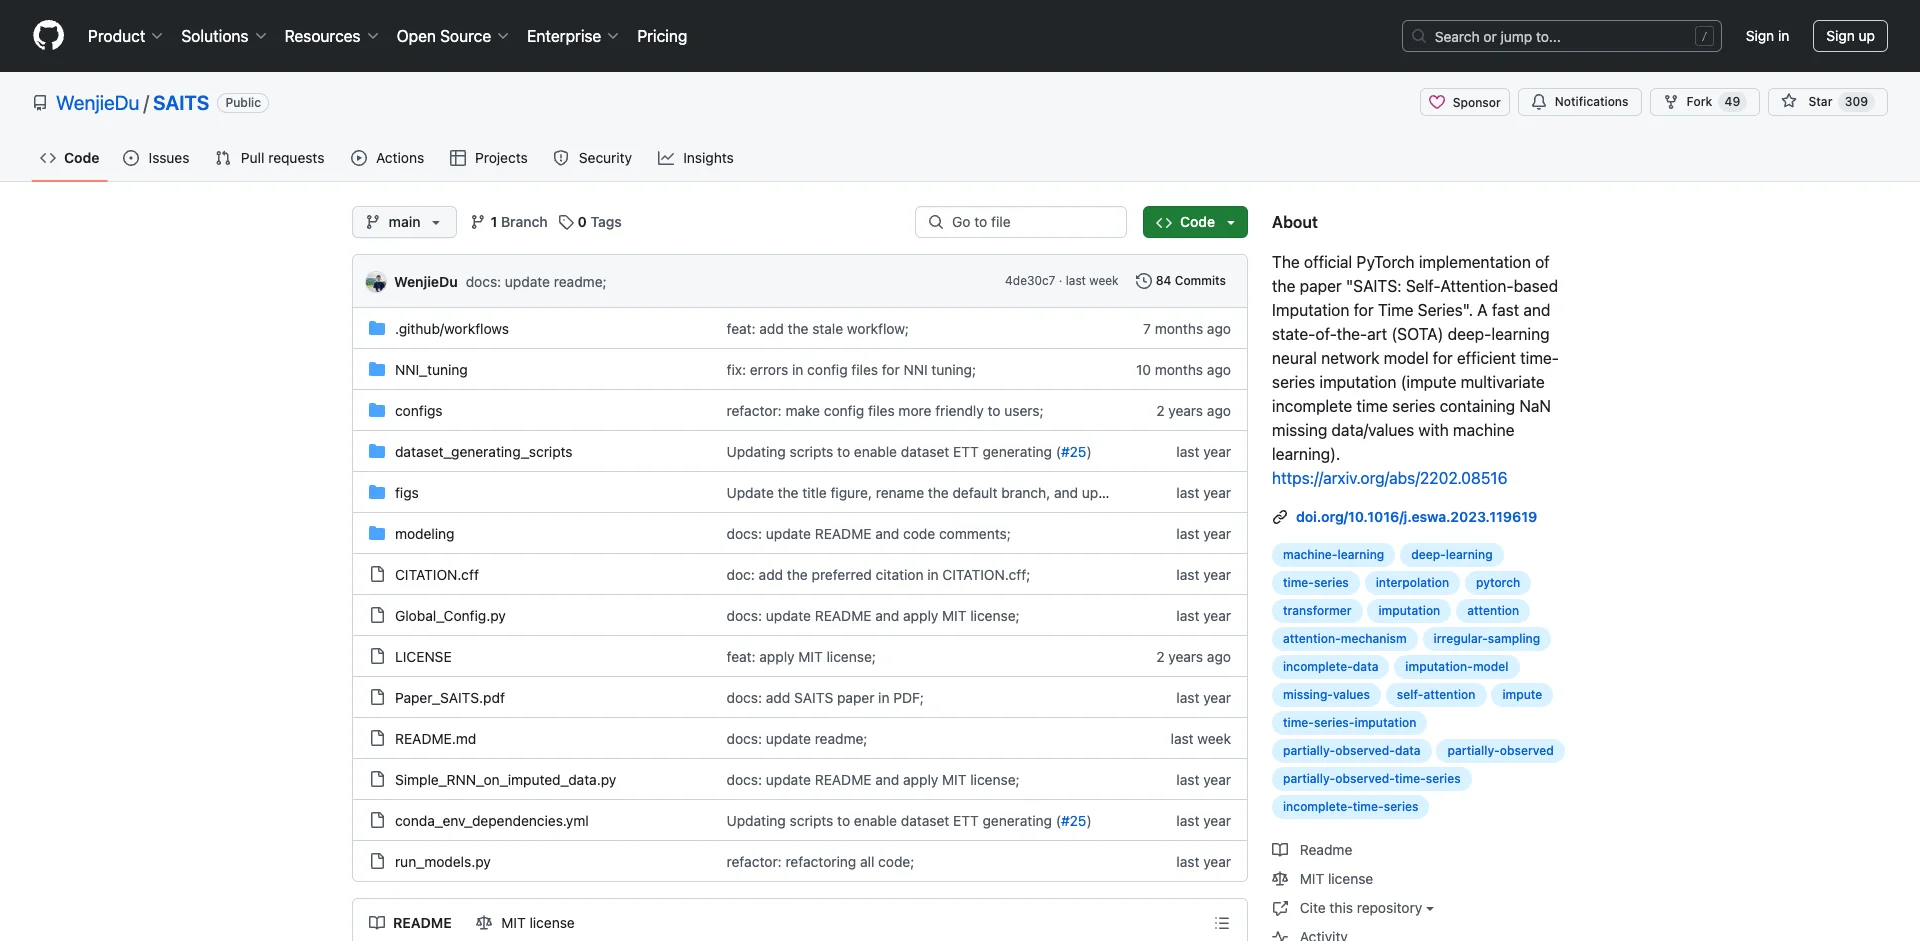
Task: Click the repository icon before WenjieDu
Action: 40,103
